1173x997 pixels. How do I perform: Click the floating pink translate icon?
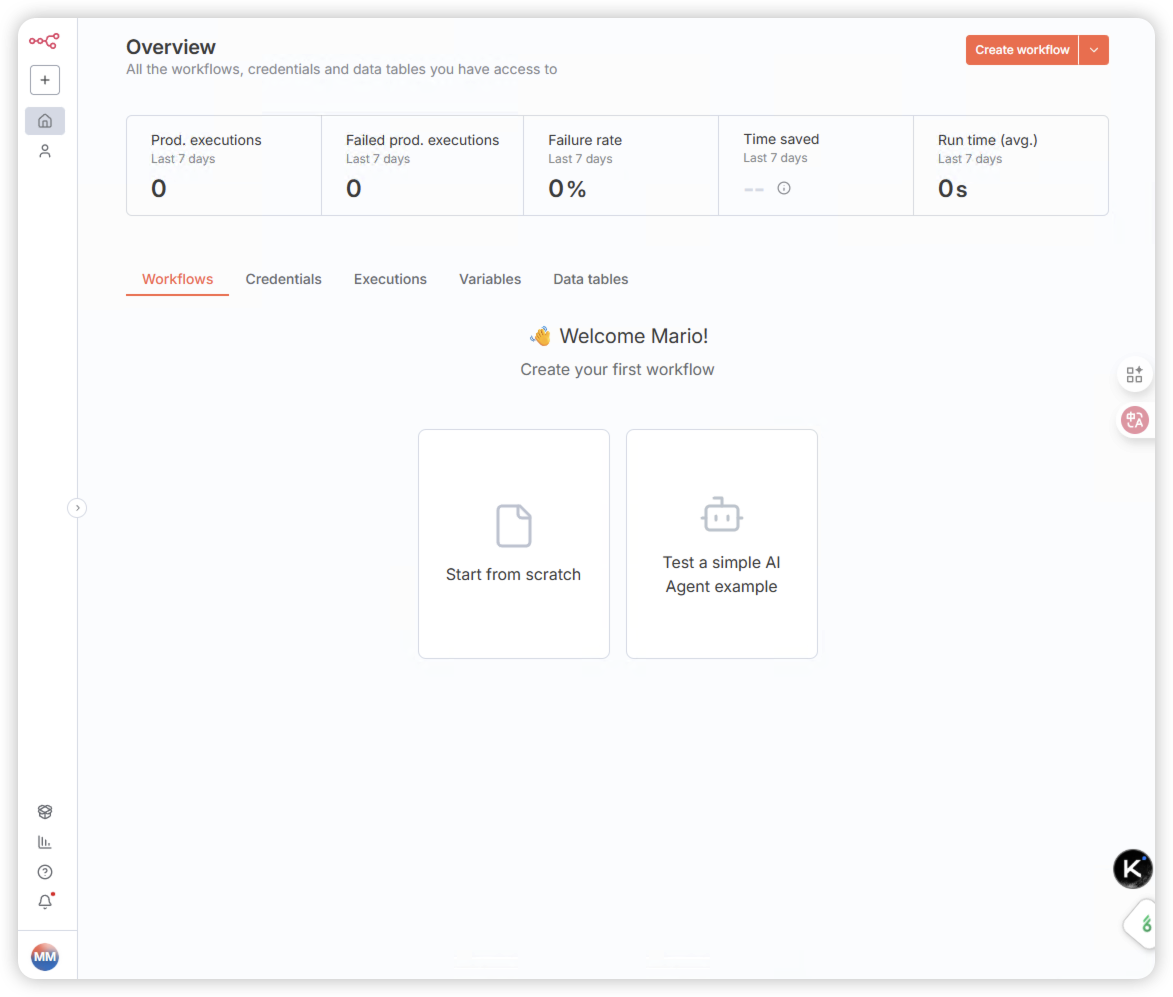(1135, 420)
